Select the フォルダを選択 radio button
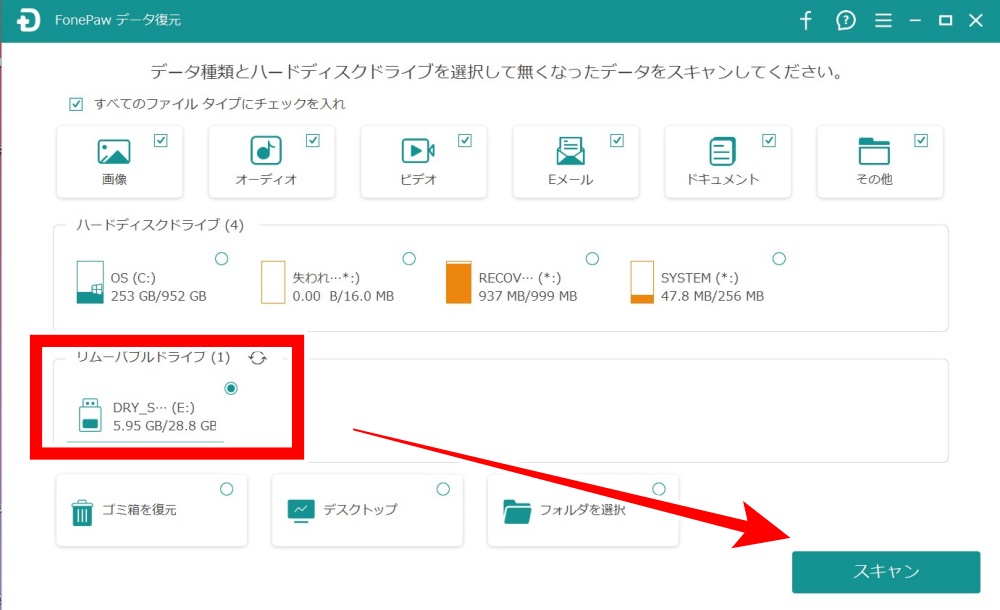 (659, 489)
